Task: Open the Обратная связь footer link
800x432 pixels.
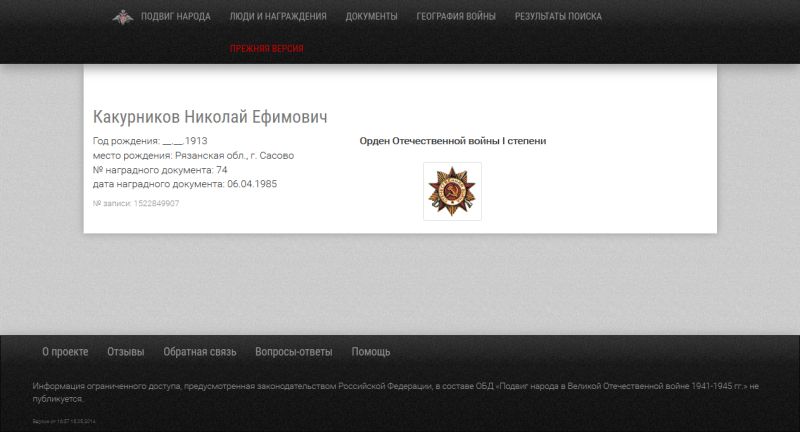Action: pyautogui.click(x=200, y=352)
